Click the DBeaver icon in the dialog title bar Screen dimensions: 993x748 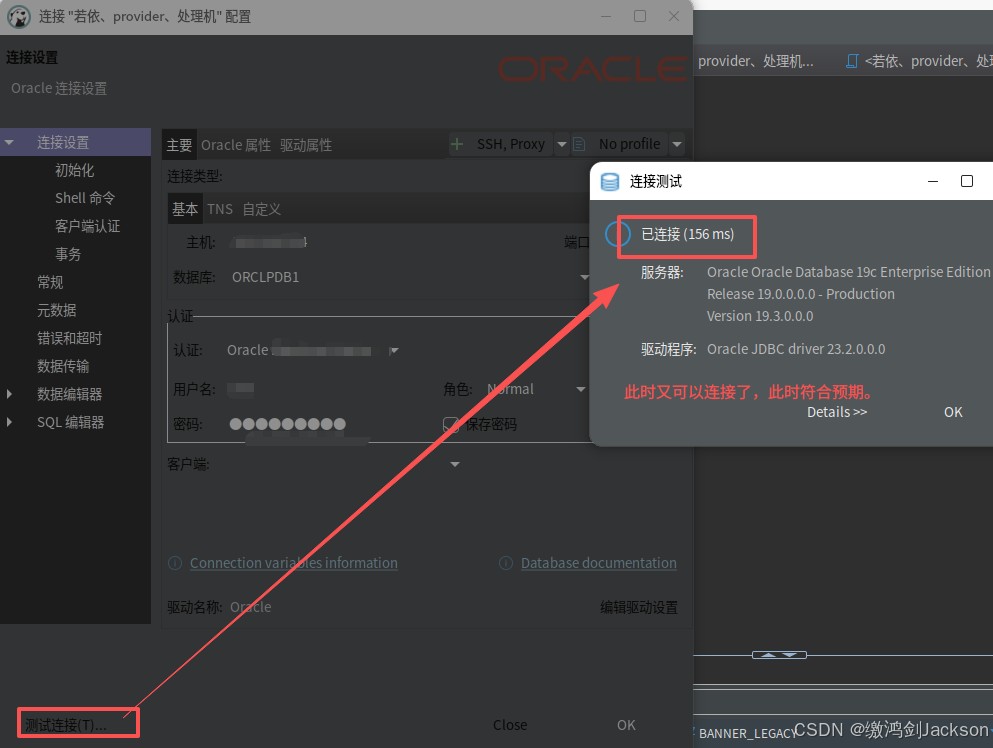(x=19, y=16)
